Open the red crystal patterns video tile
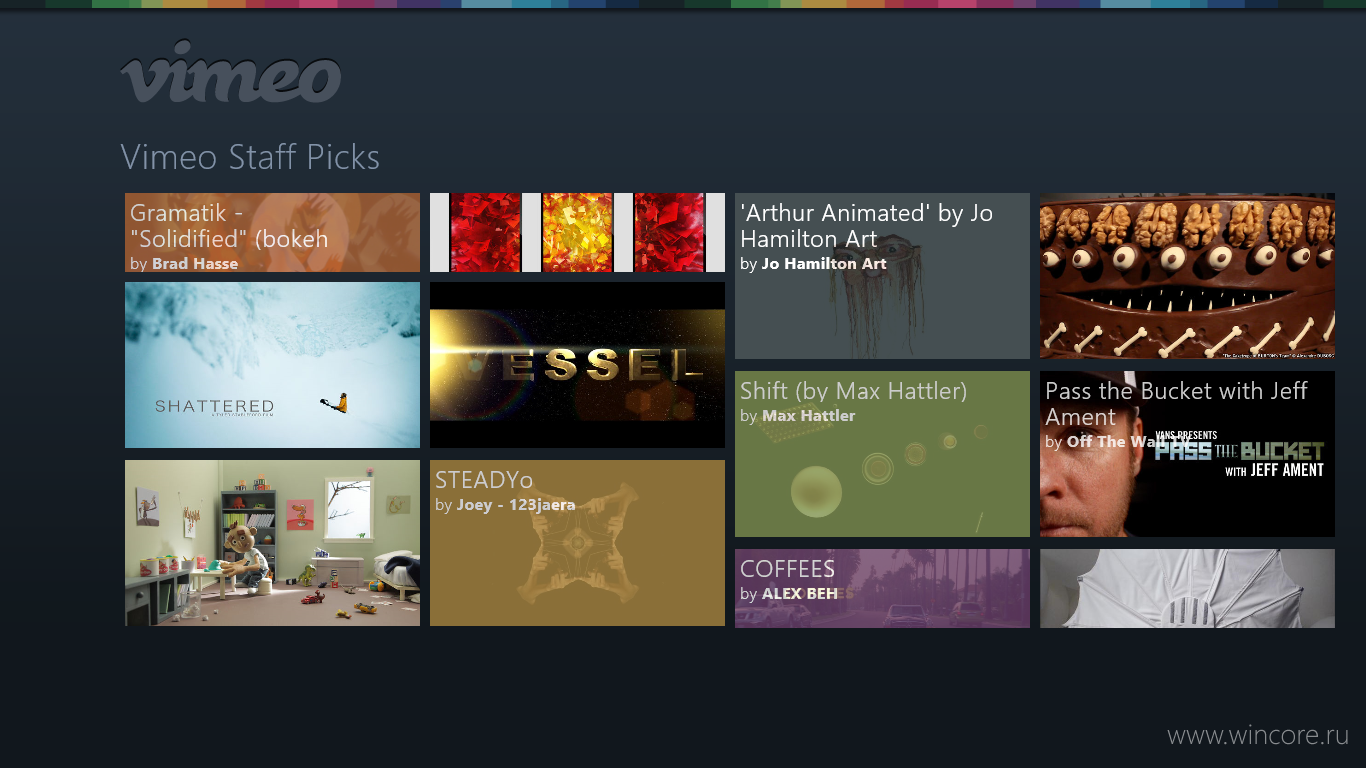Screen dimensions: 1366x768 click(577, 232)
